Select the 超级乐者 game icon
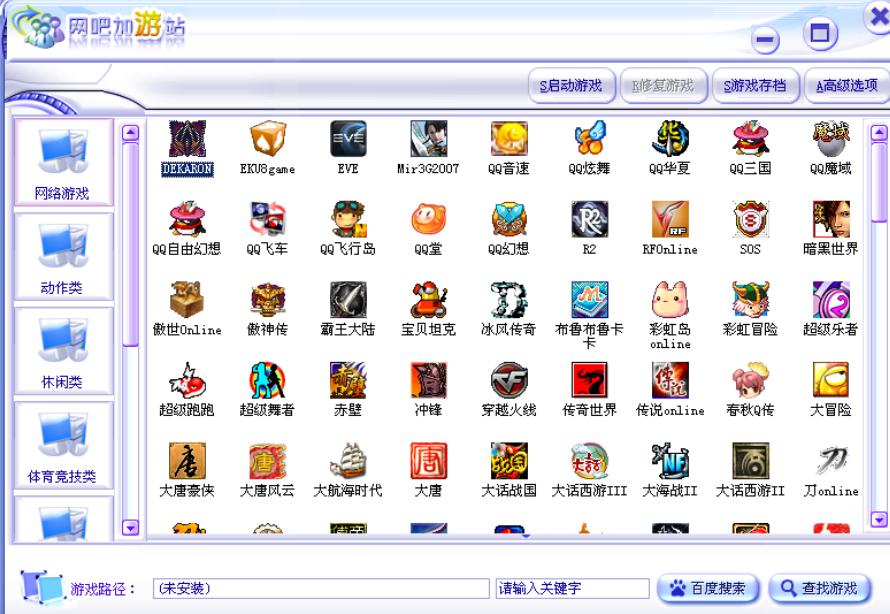The width and height of the screenshot is (890, 614). 831,300
